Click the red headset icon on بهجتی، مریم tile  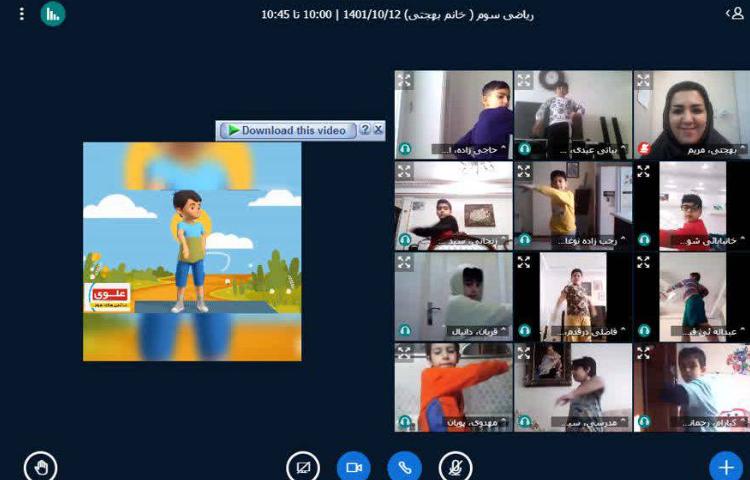coord(644,149)
